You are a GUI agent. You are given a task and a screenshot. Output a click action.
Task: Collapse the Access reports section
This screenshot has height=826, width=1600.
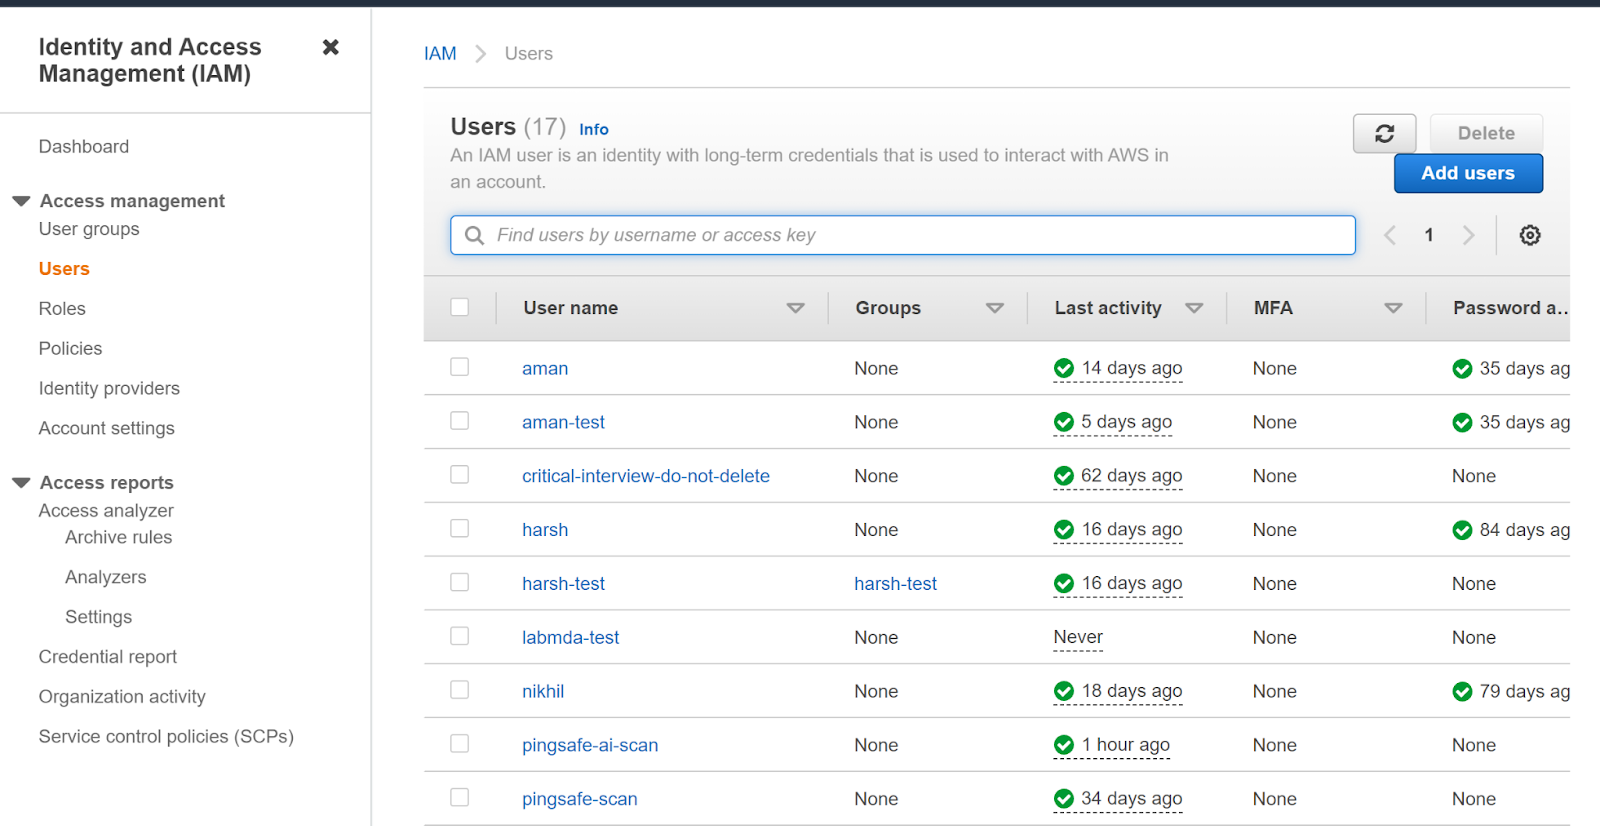pyautogui.click(x=21, y=483)
